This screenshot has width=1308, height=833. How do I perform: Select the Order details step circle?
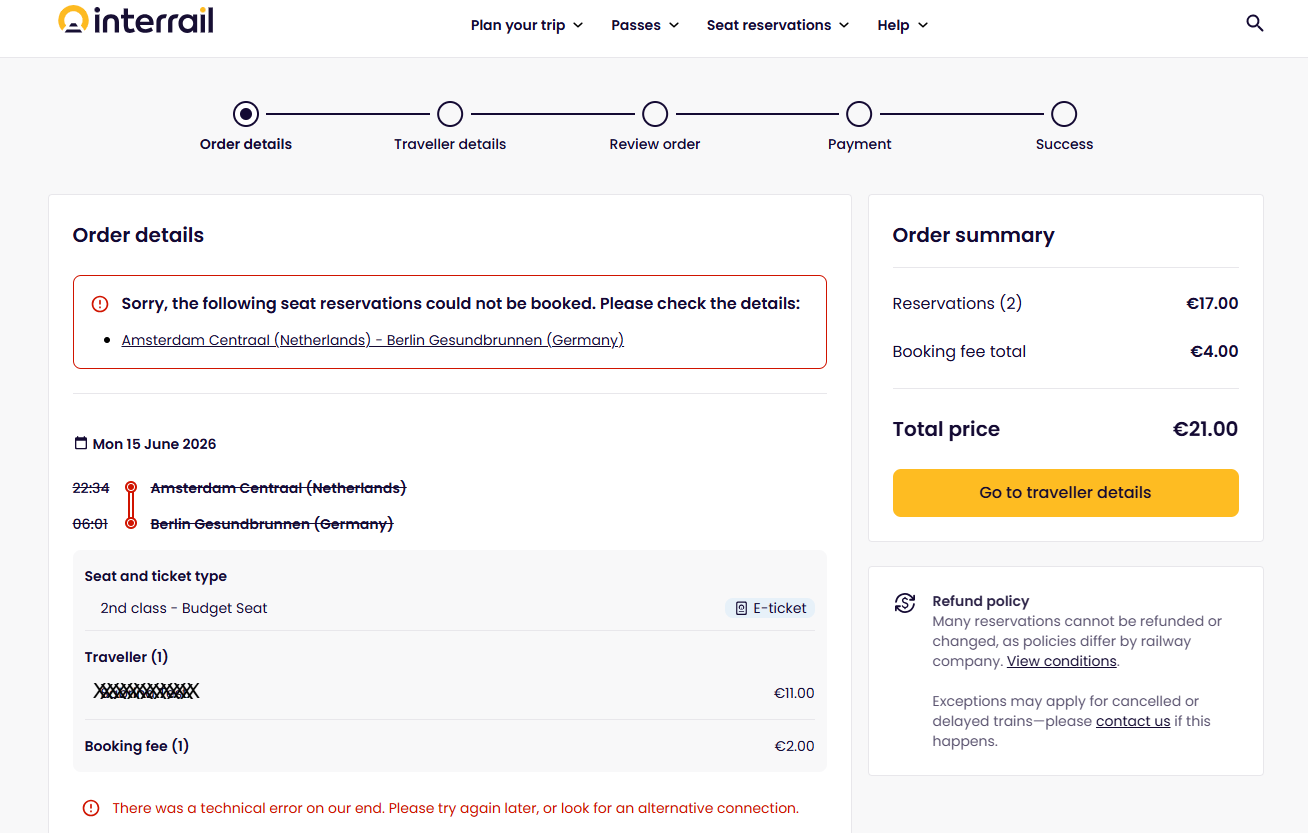(x=246, y=114)
